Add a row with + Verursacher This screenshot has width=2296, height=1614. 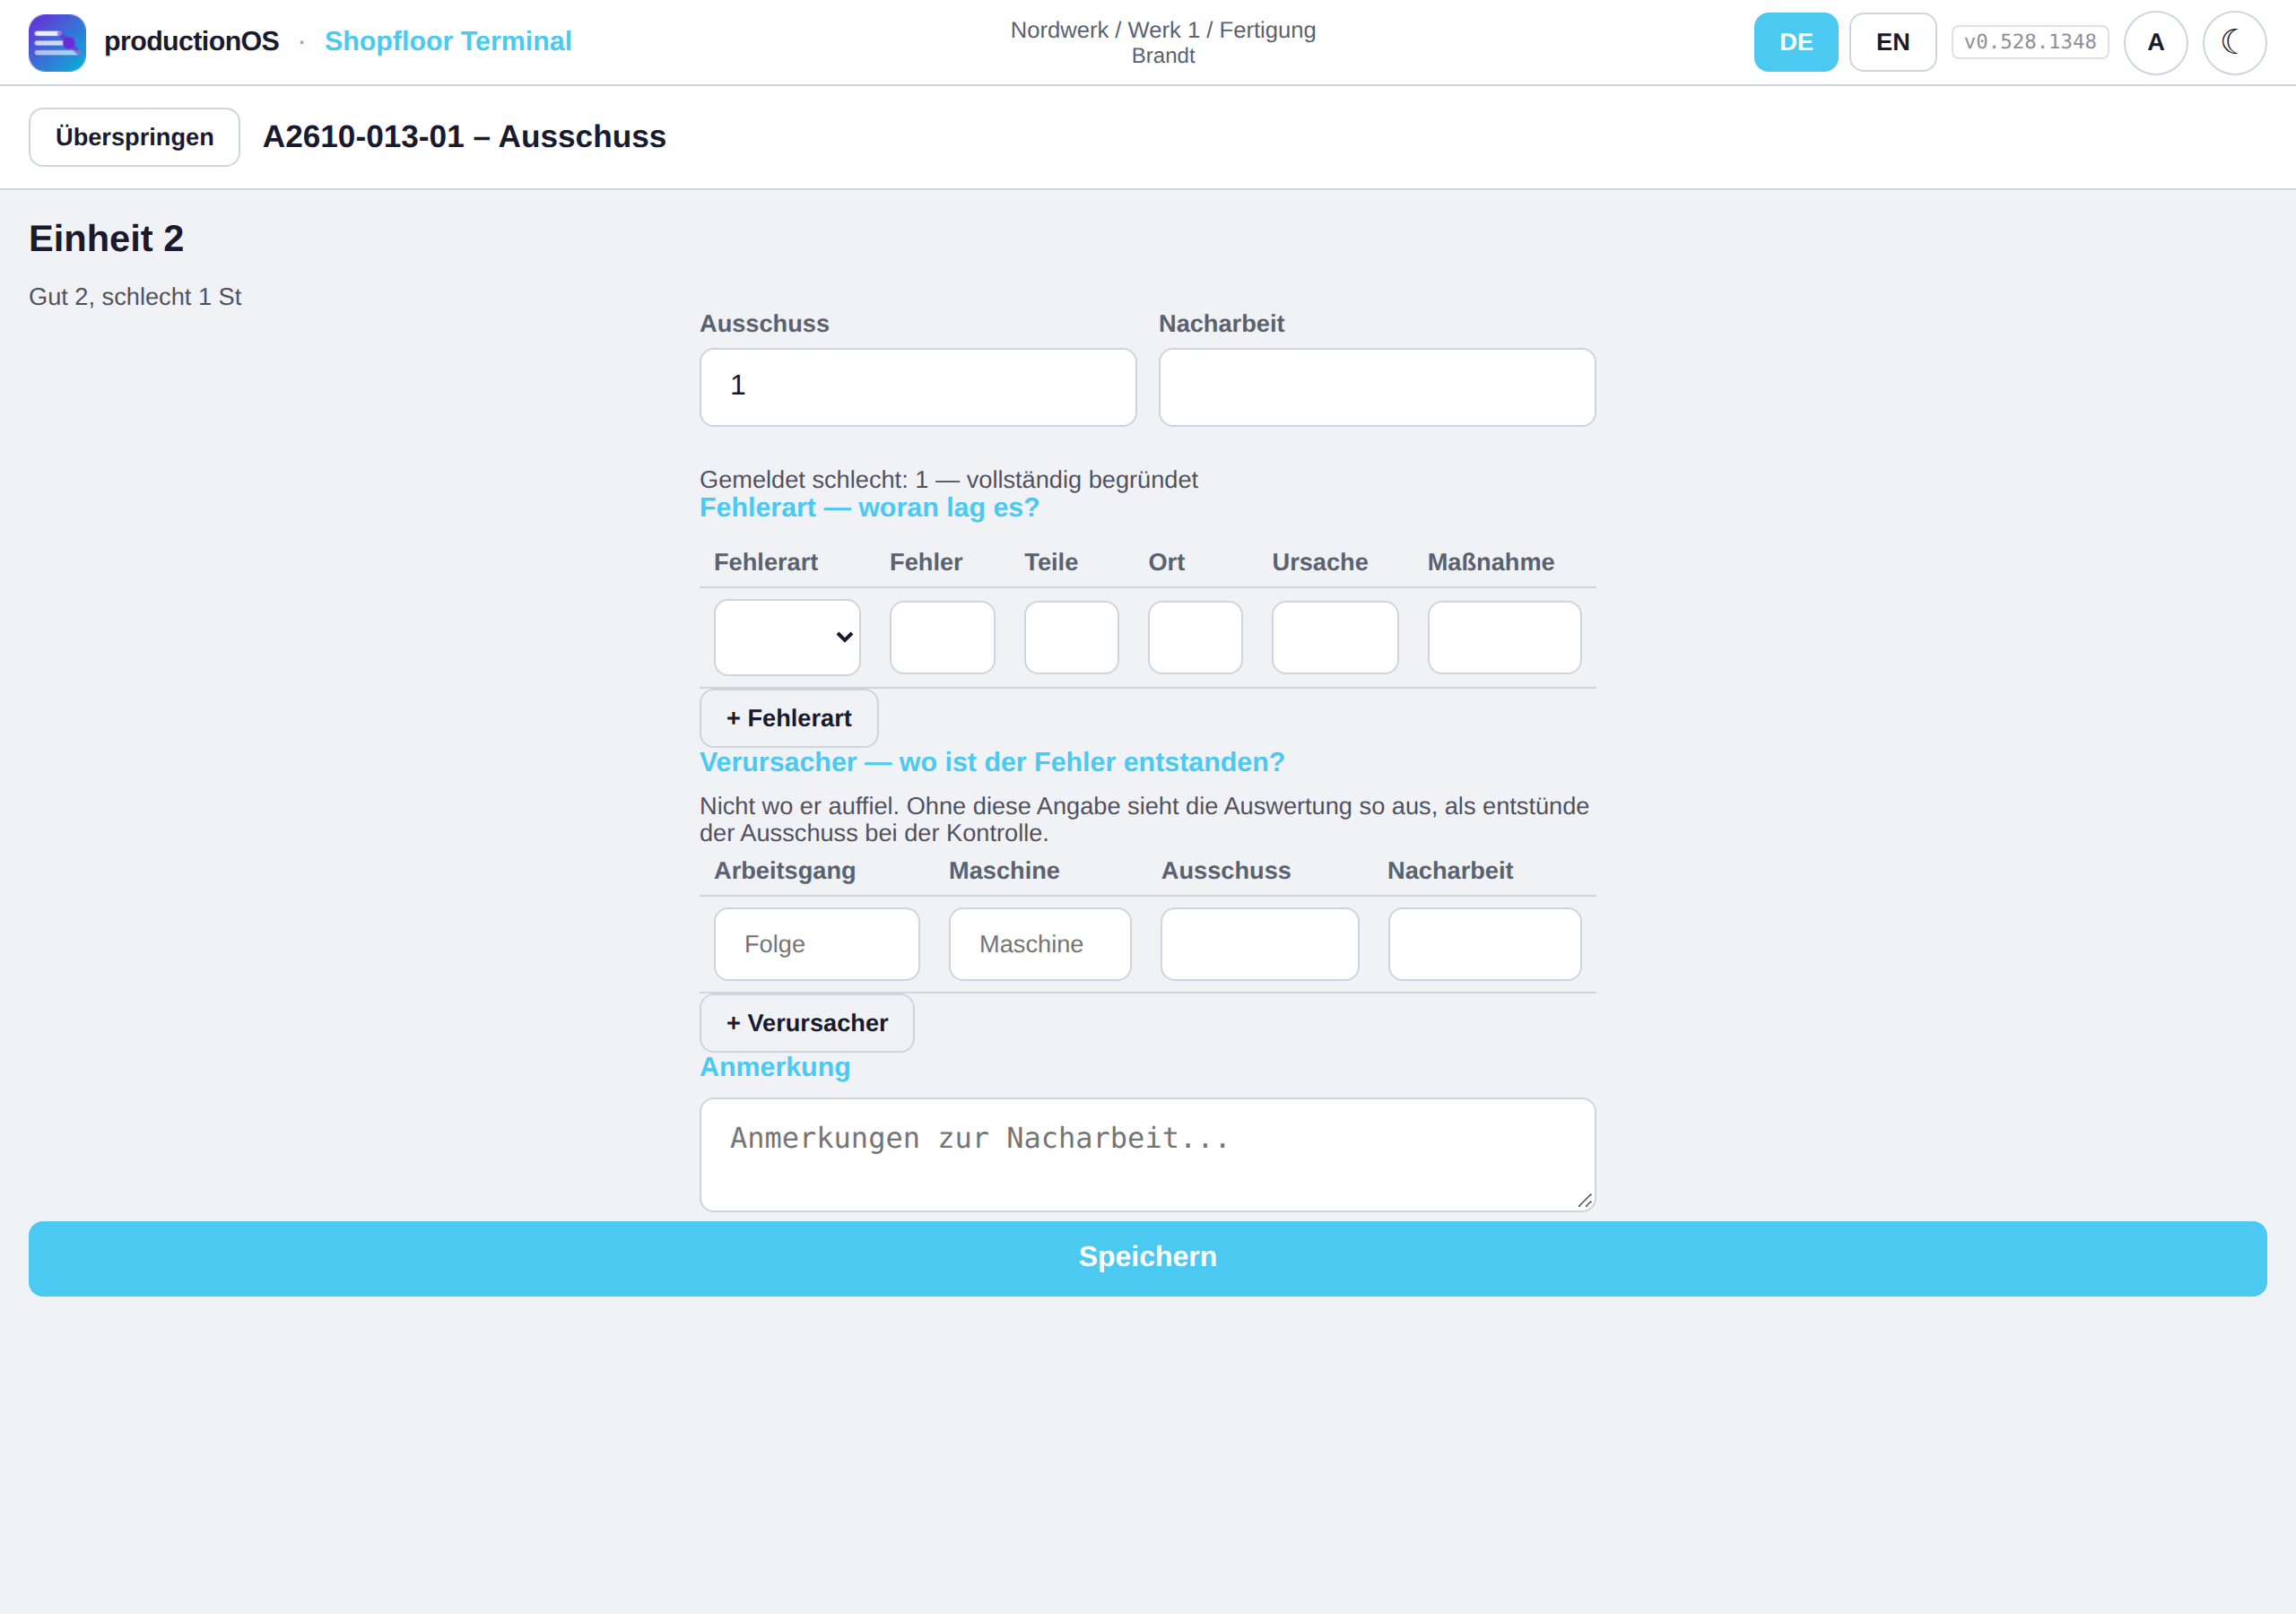[x=806, y=1023]
